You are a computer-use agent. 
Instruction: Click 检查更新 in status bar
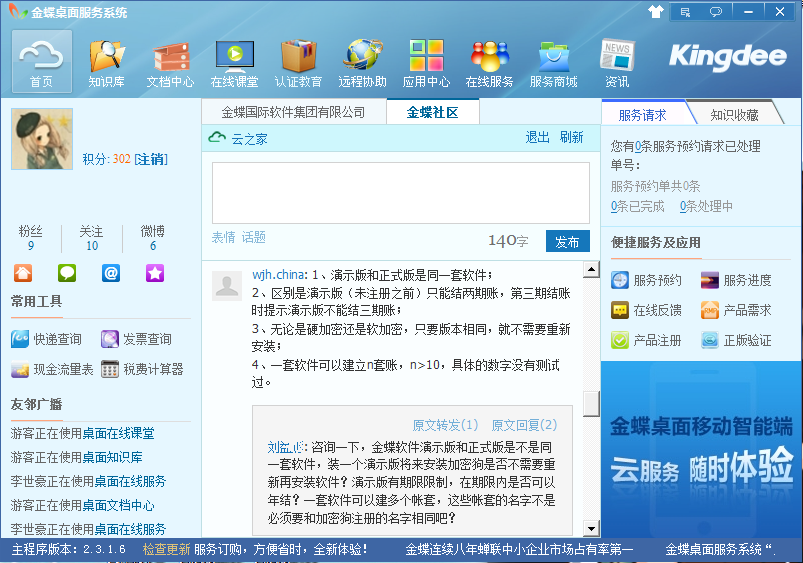pyautogui.click(x=166, y=550)
